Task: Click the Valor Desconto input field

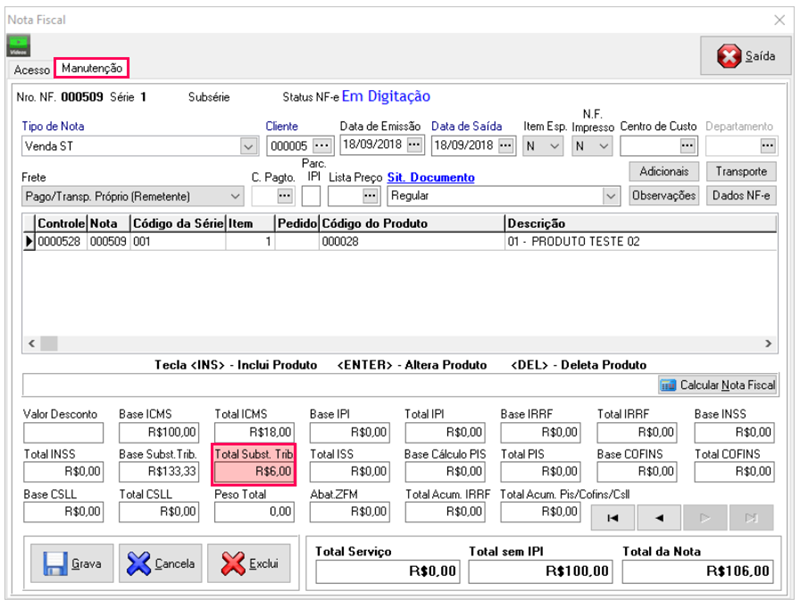Action: [63, 433]
